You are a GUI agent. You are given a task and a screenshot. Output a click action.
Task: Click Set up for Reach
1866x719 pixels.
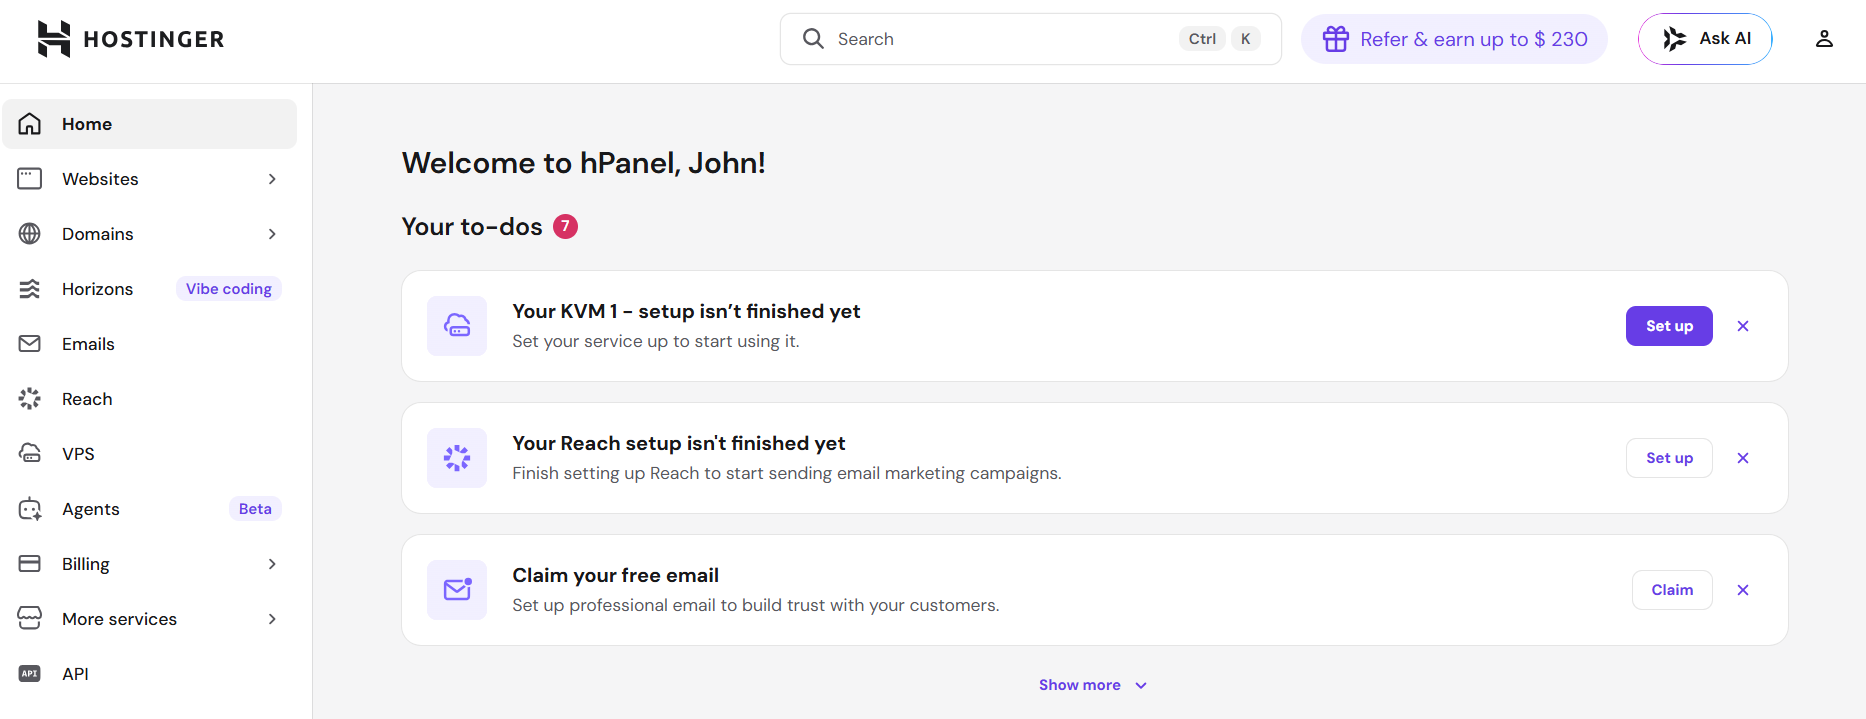[1669, 458]
